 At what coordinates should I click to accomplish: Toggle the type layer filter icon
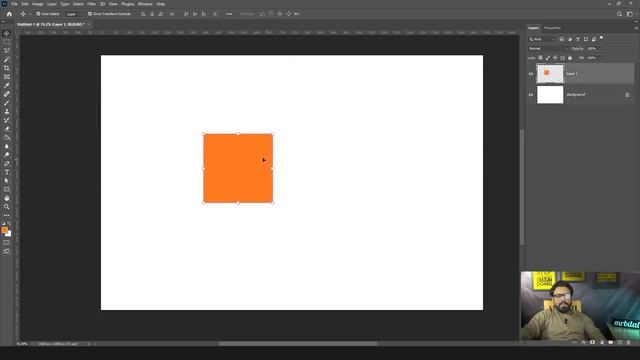click(x=578, y=39)
